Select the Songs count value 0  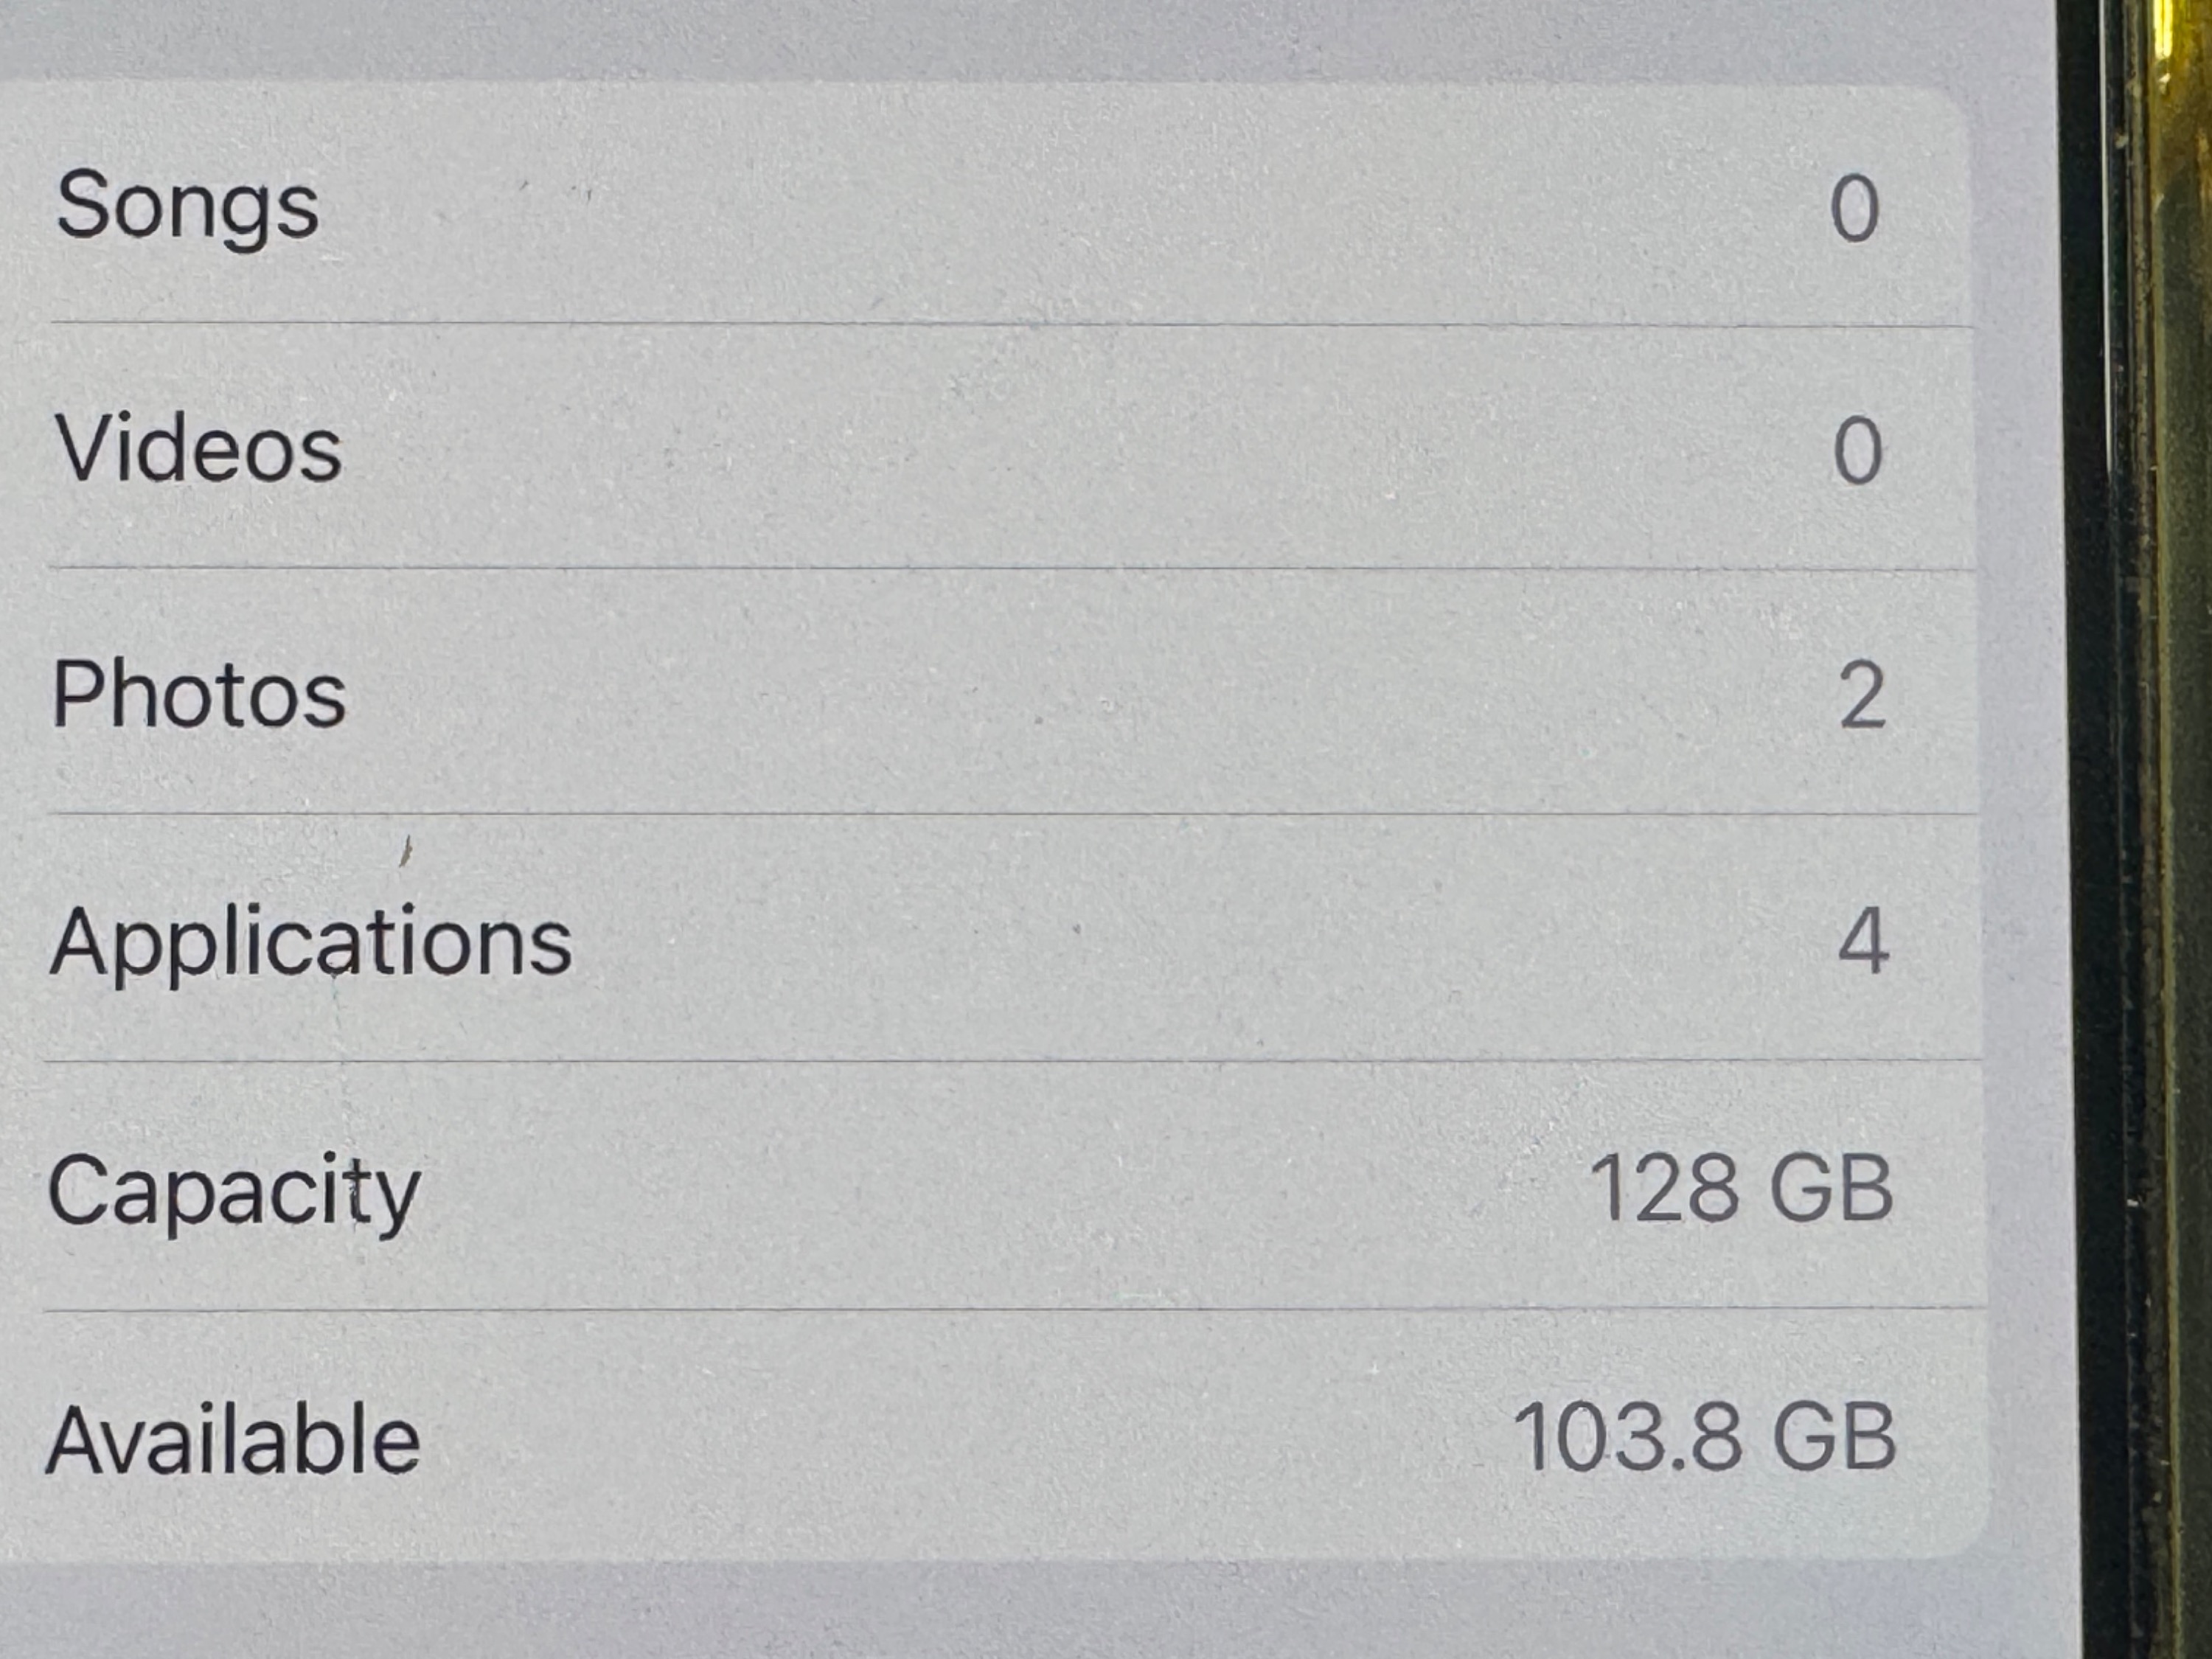coord(1854,208)
